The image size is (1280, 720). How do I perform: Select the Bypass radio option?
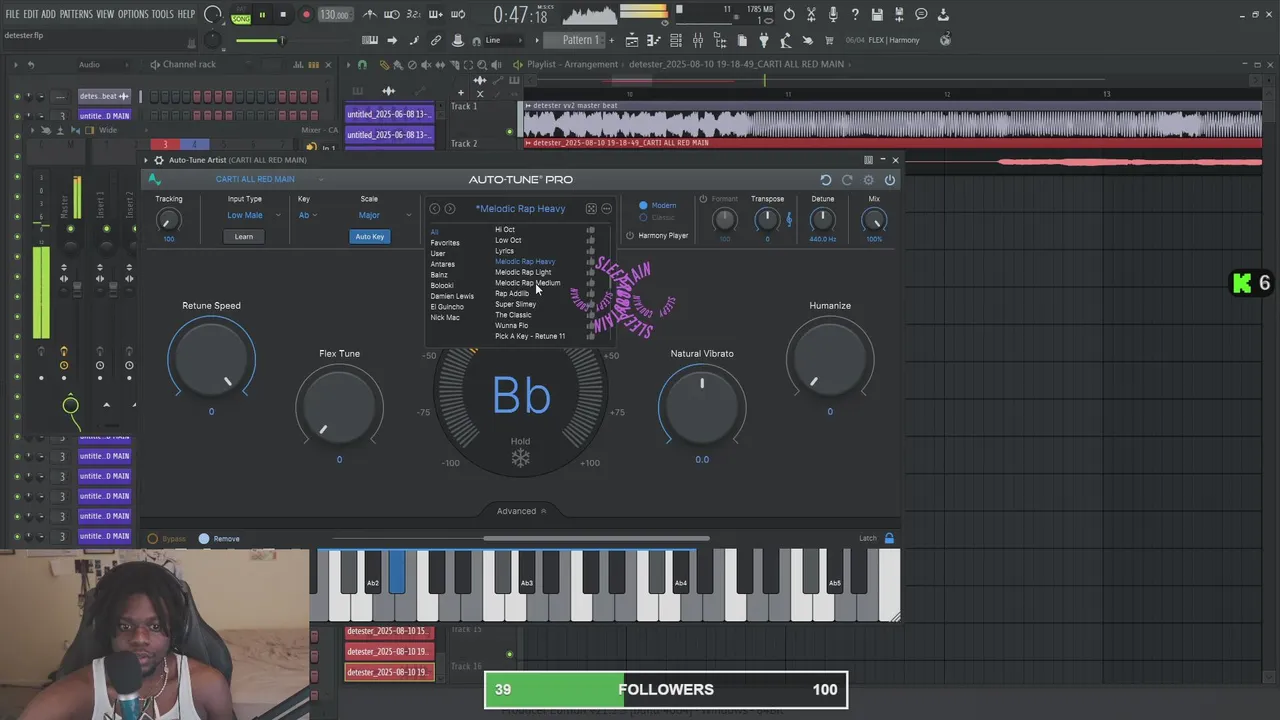pyautogui.click(x=153, y=539)
